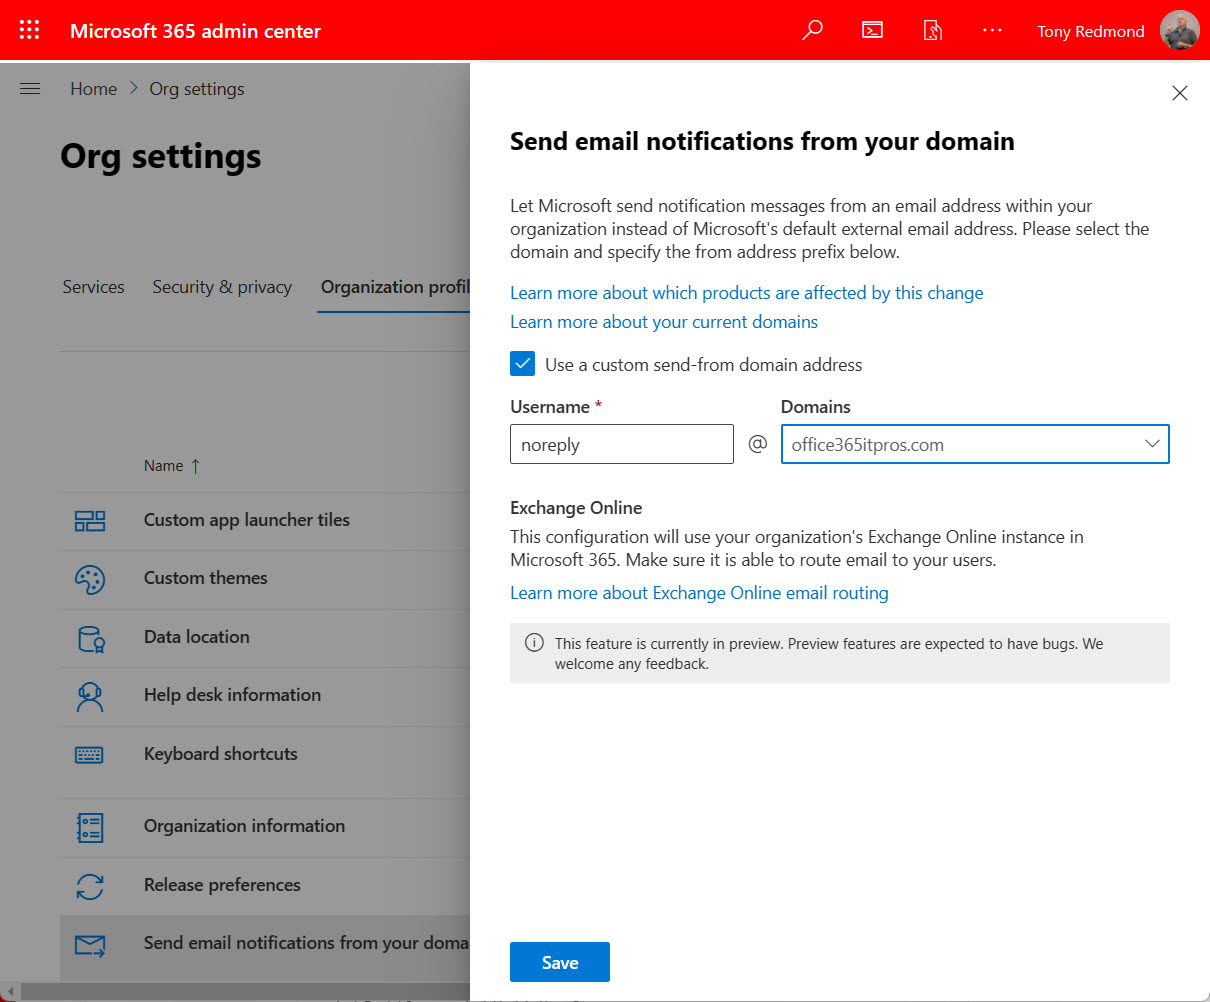Click the search magnifier icon in header
This screenshot has height=1002, width=1210.
pyautogui.click(x=813, y=30)
